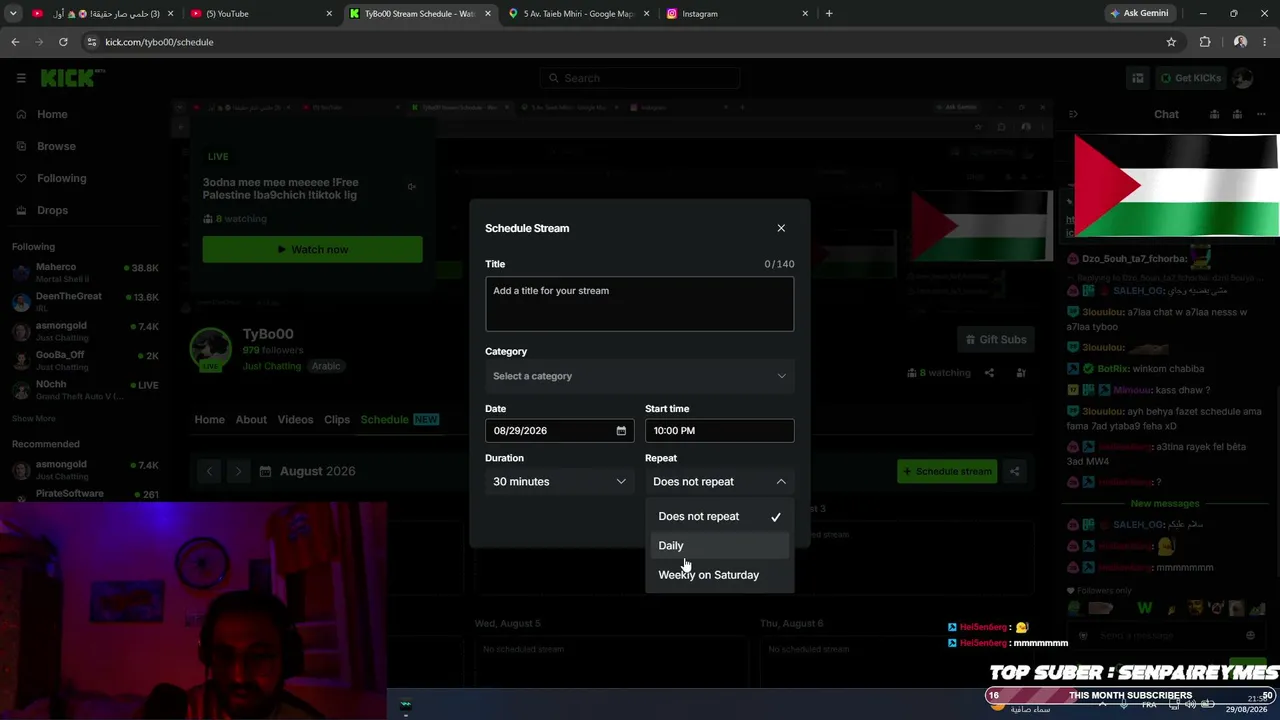Close the (5) YouTube browser tab
Screen dimensions: 1280x720
click(x=329, y=14)
